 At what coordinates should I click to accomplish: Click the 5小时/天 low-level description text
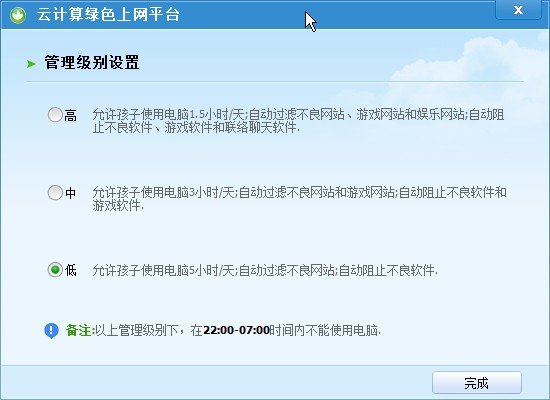pos(265,270)
